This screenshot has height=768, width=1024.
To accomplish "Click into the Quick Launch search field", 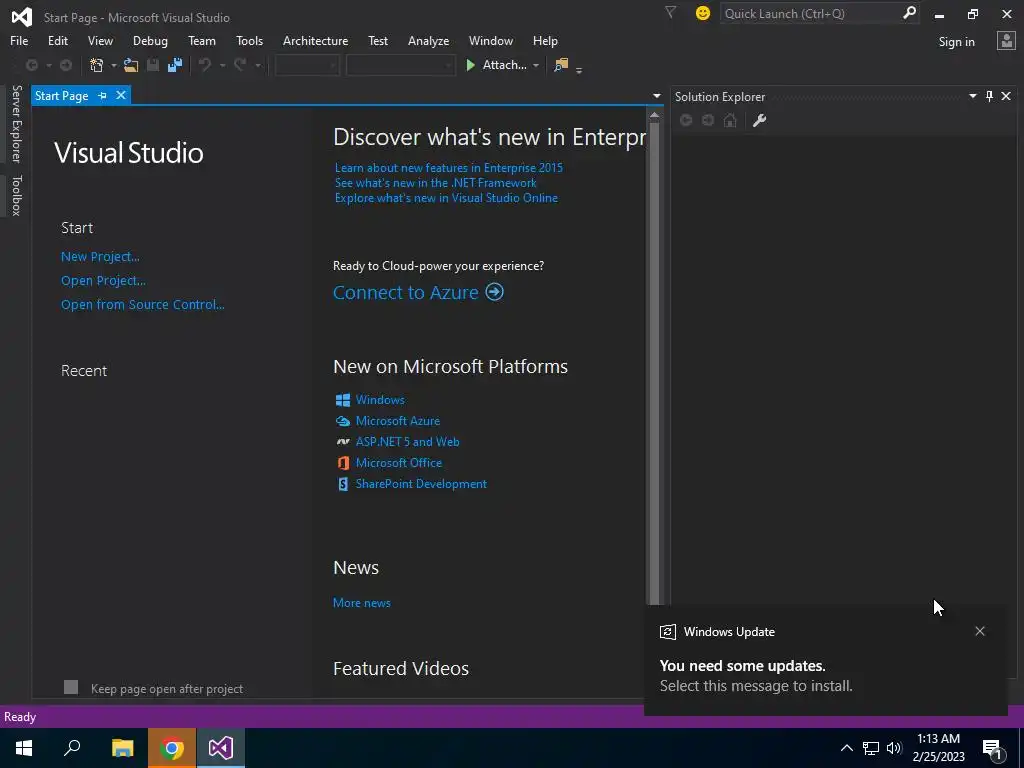I will 810,13.
